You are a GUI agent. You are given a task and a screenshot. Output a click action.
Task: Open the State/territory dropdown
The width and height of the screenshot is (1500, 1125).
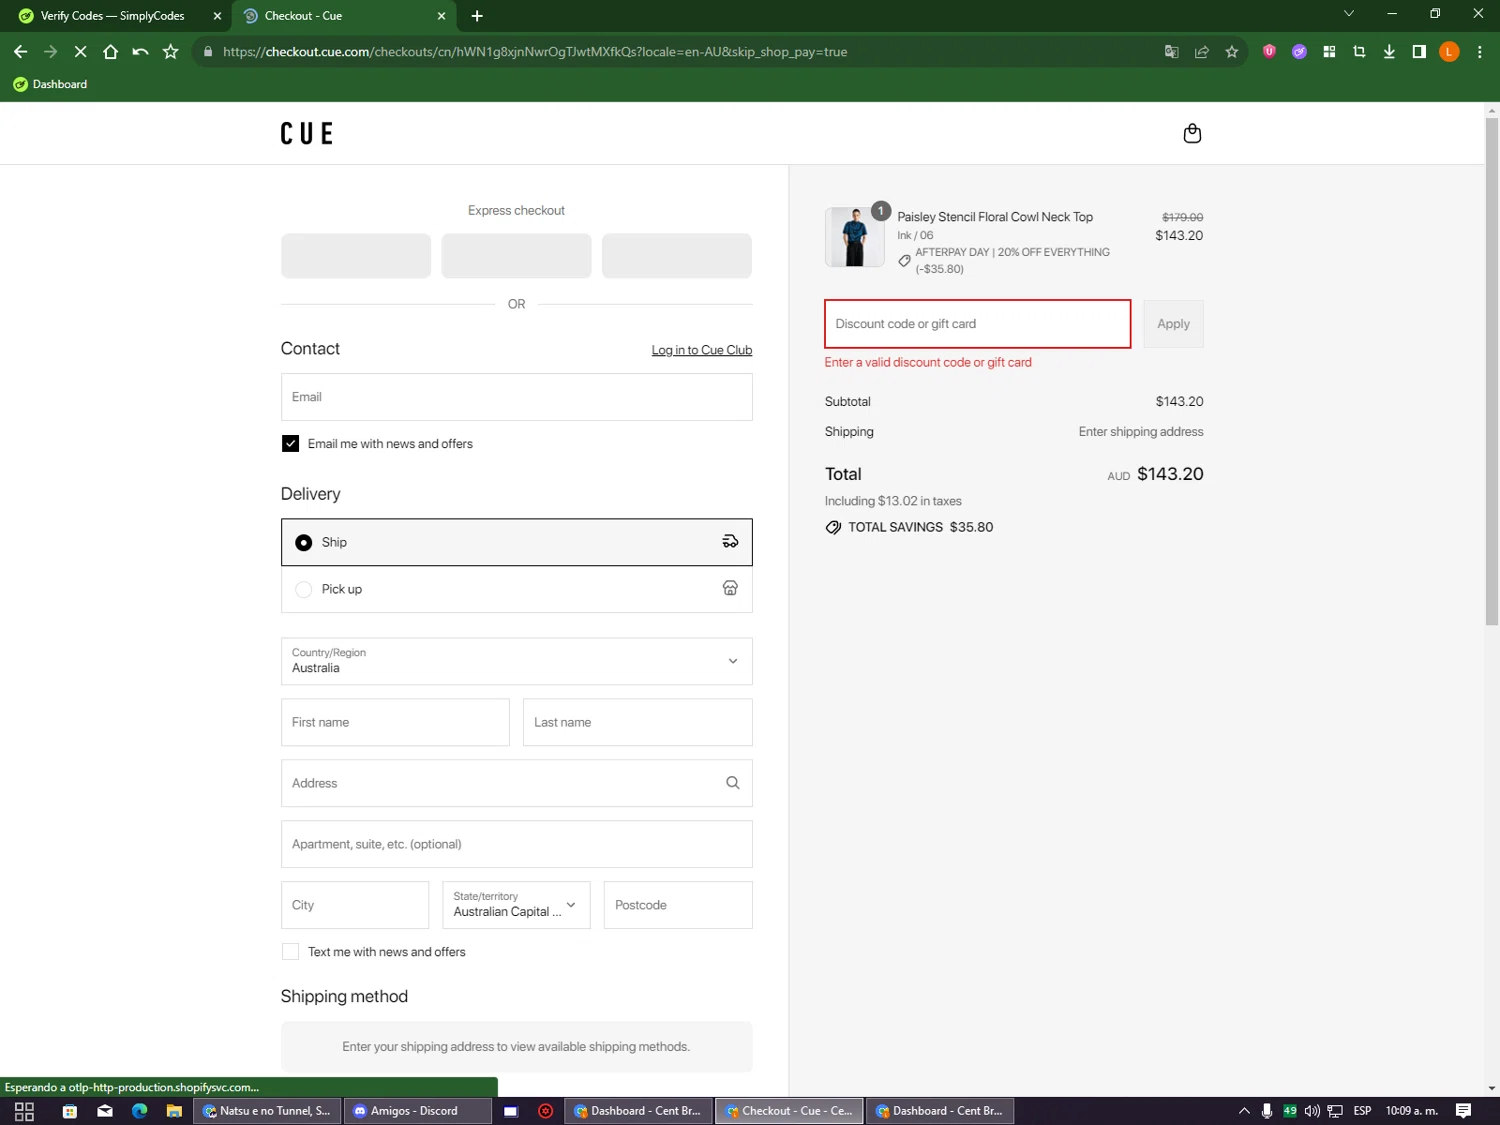[x=516, y=905]
